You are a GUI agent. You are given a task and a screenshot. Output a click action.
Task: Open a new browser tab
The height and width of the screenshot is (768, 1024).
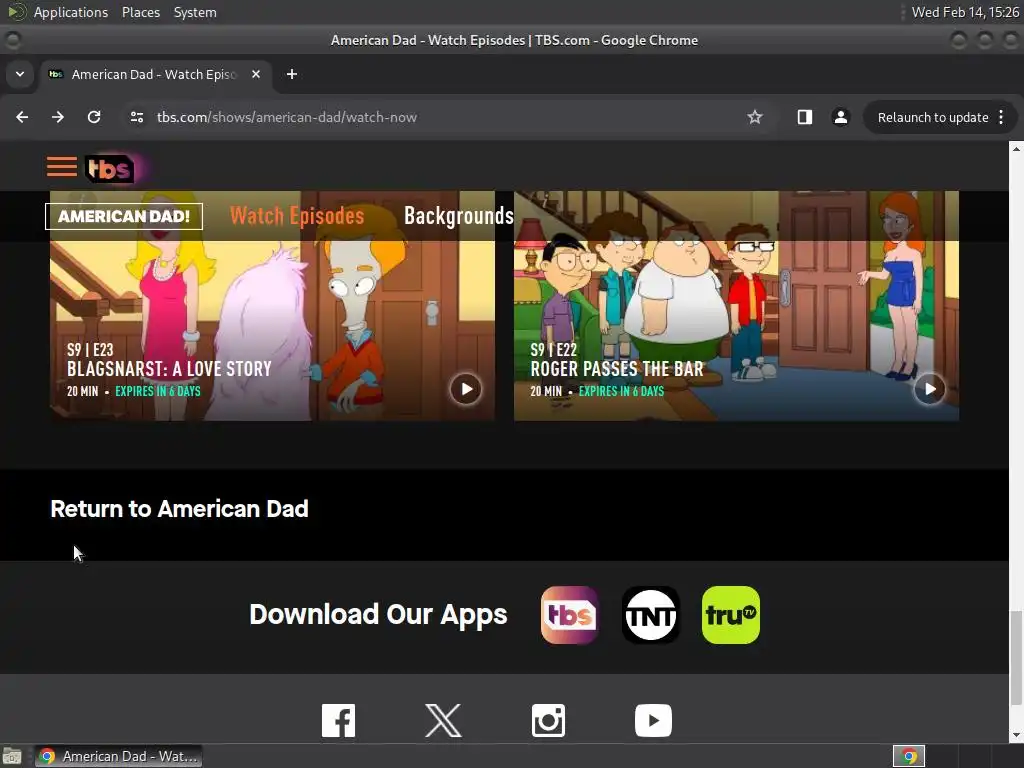click(x=292, y=74)
